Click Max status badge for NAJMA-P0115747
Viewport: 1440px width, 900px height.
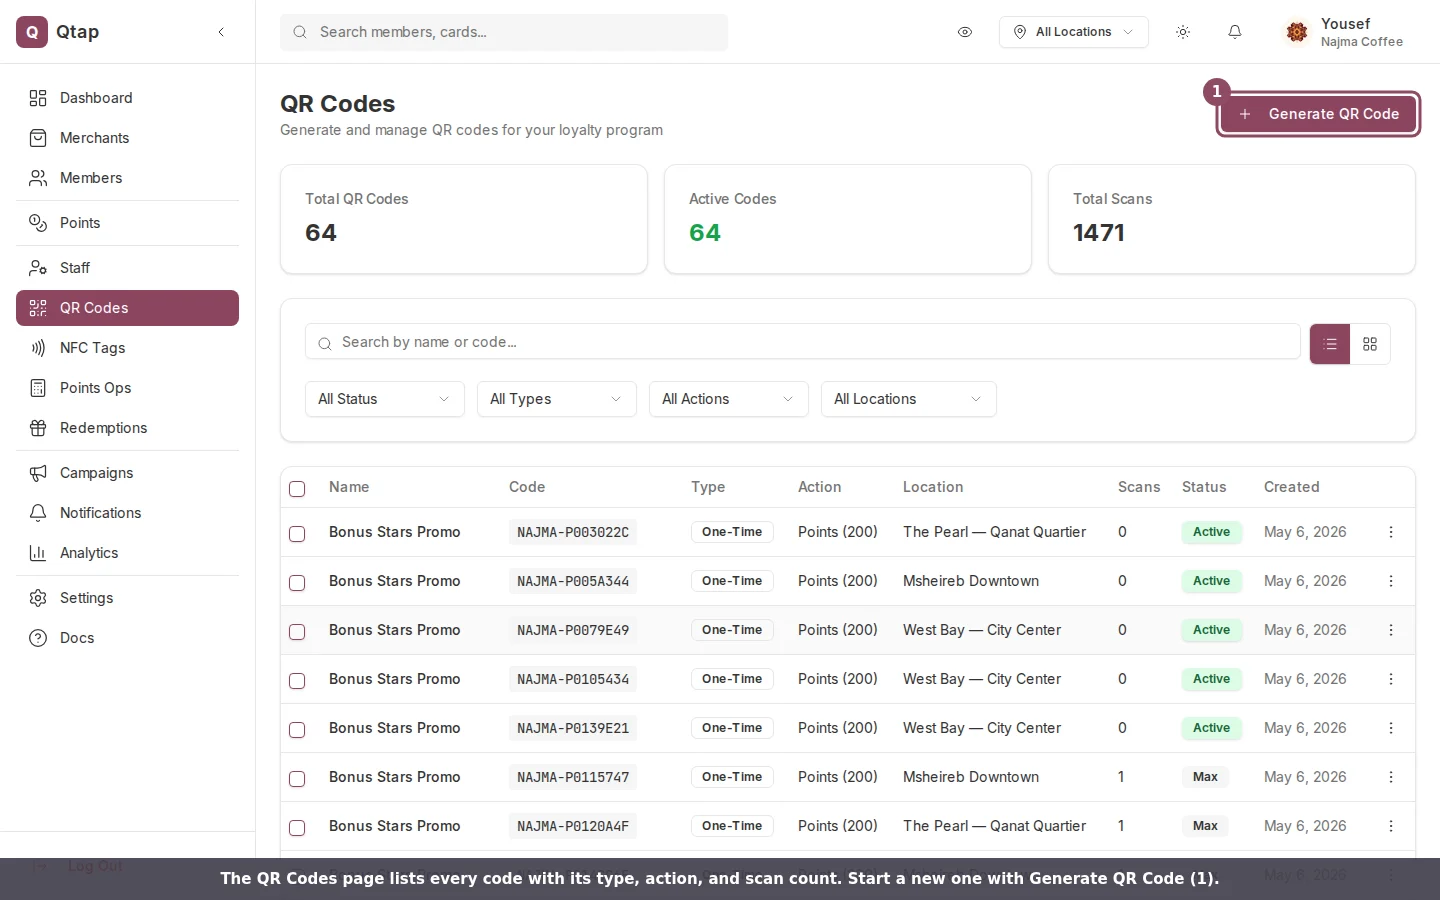tap(1205, 777)
